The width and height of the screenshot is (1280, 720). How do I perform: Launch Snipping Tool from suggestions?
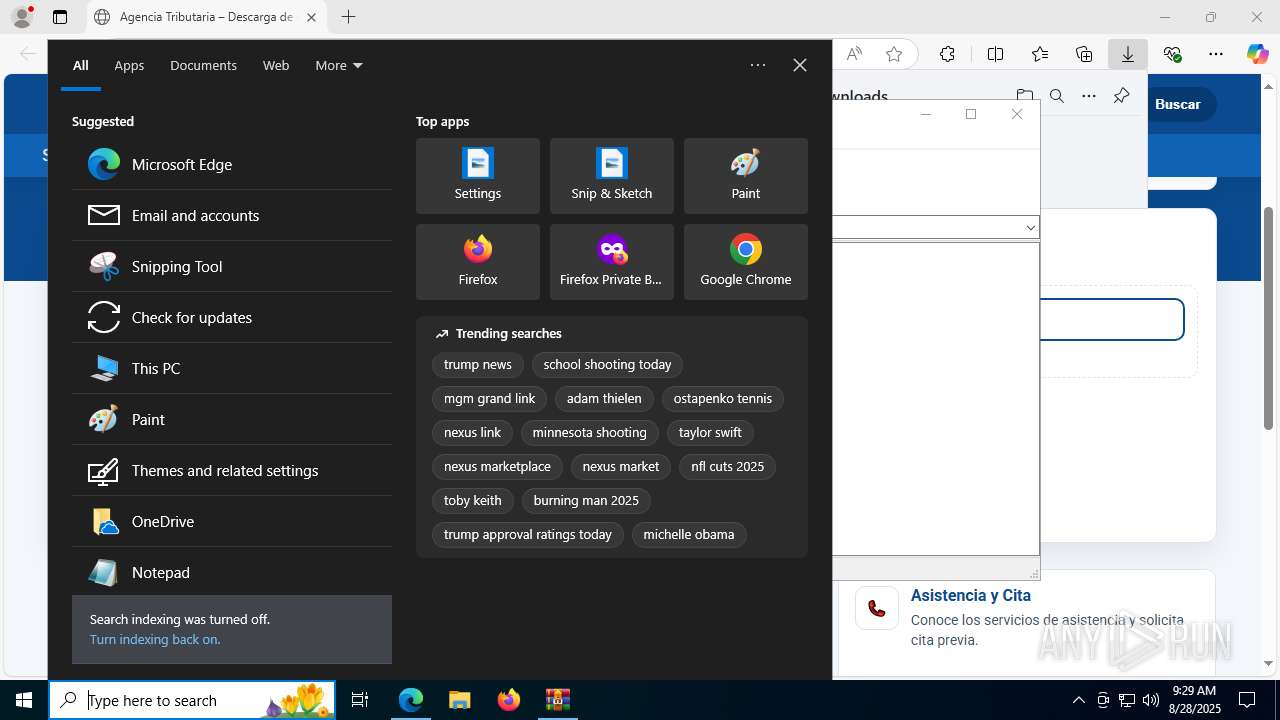(232, 266)
